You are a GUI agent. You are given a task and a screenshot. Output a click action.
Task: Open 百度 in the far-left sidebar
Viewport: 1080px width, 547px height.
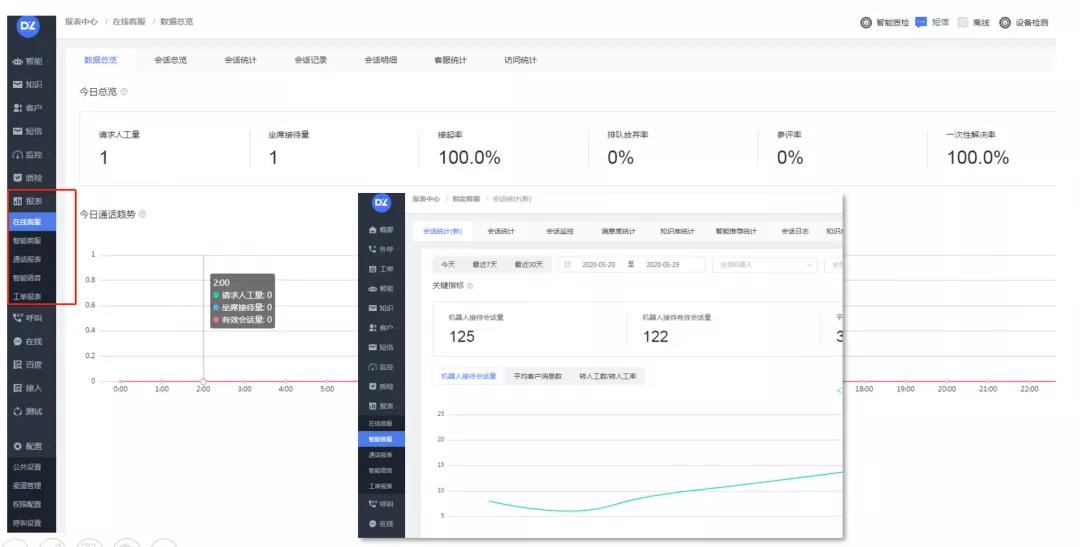tap(27, 364)
